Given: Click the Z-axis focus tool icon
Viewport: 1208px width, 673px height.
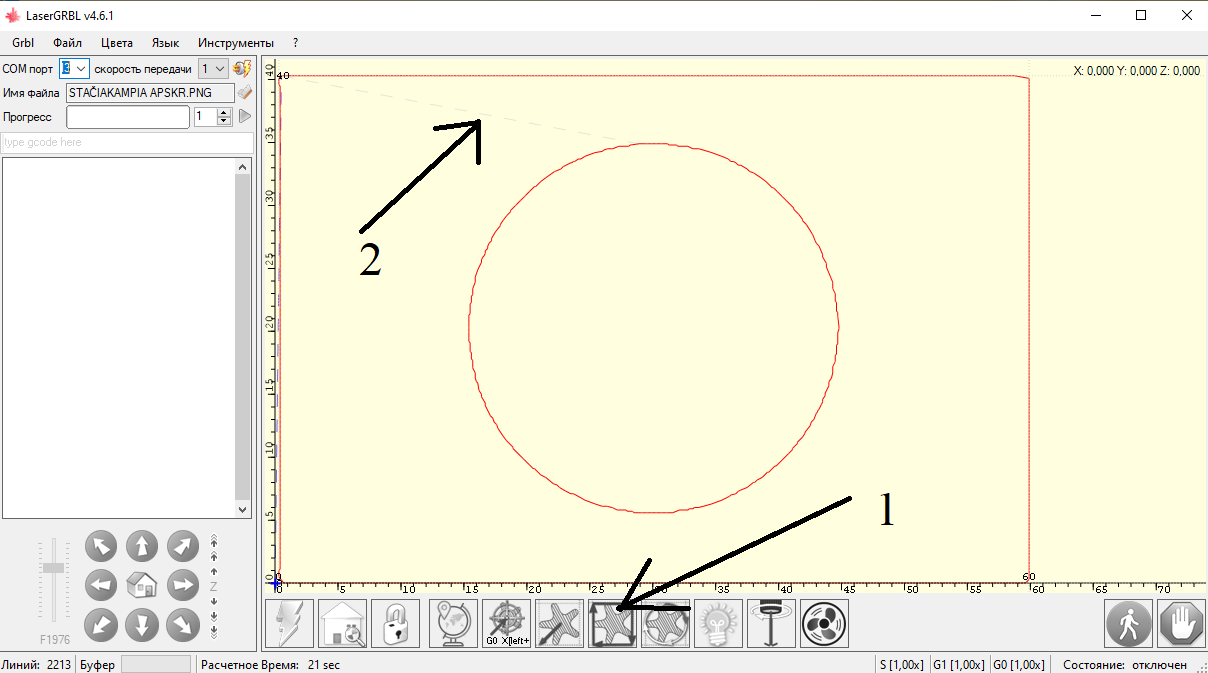Looking at the screenshot, I should pyautogui.click(x=771, y=623).
